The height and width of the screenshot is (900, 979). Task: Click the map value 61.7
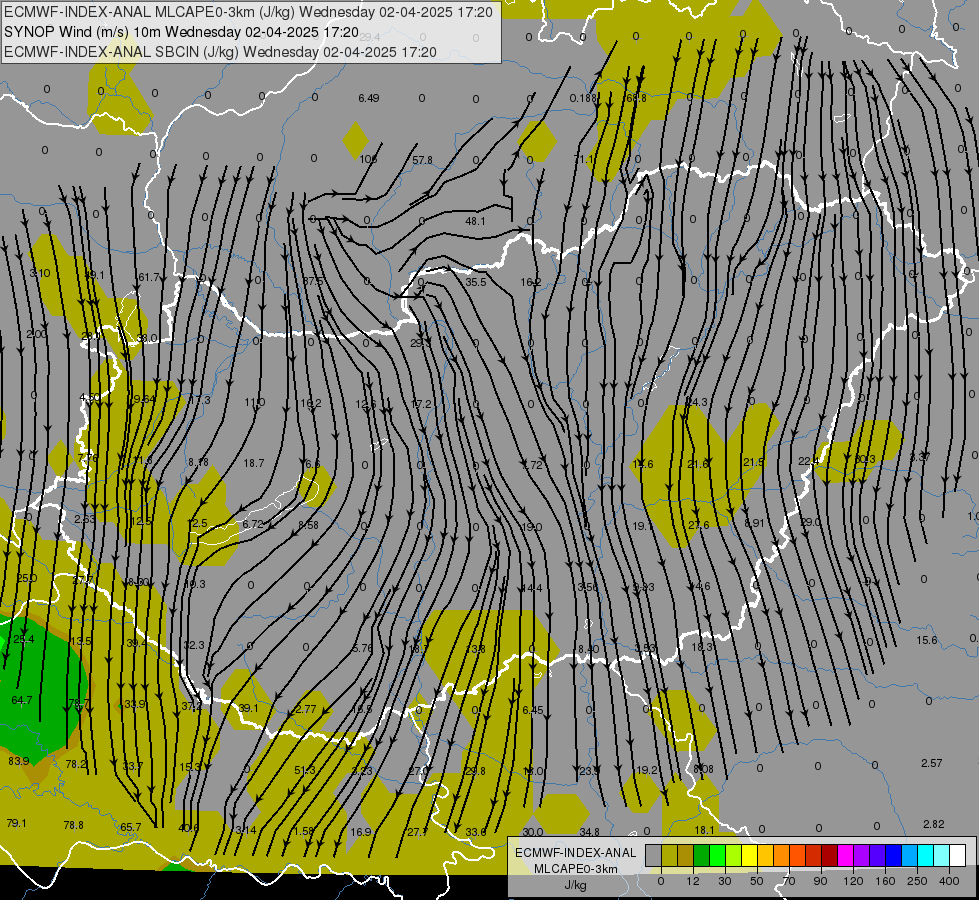coord(149,277)
